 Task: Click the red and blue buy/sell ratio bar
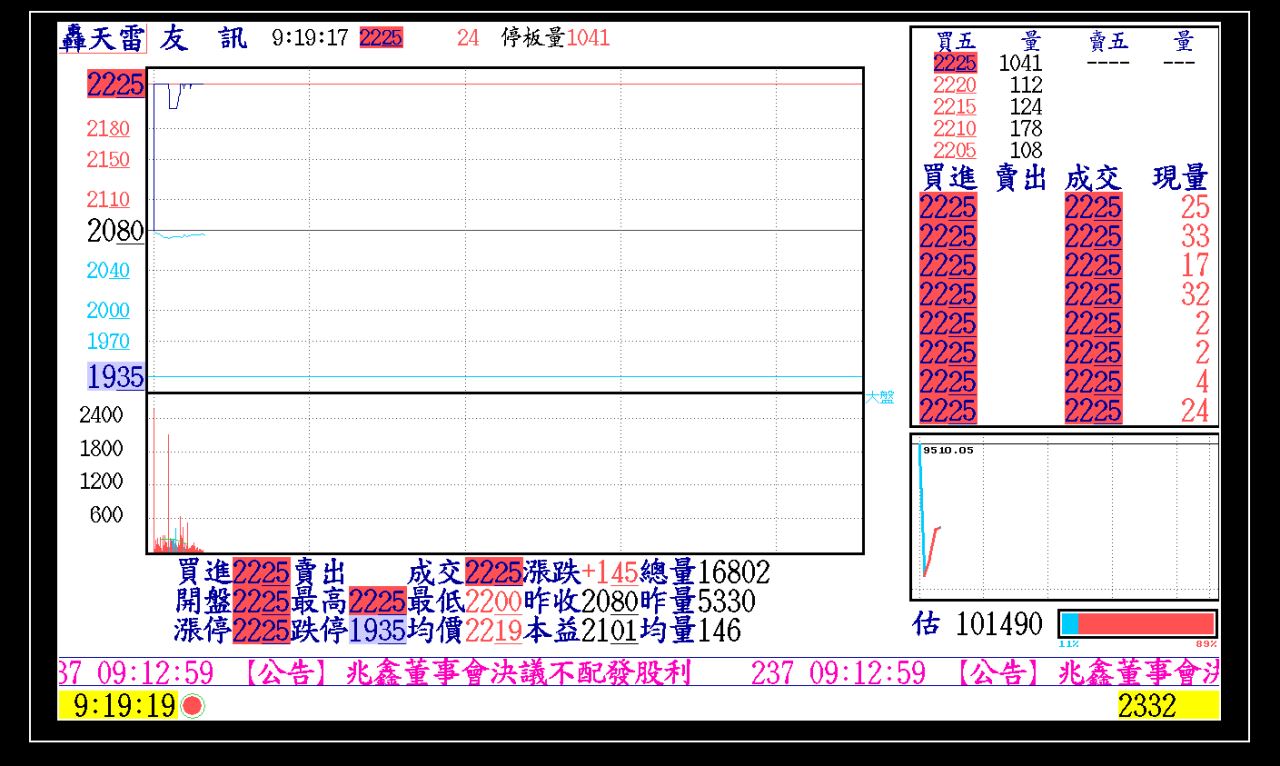[x=1137, y=624]
